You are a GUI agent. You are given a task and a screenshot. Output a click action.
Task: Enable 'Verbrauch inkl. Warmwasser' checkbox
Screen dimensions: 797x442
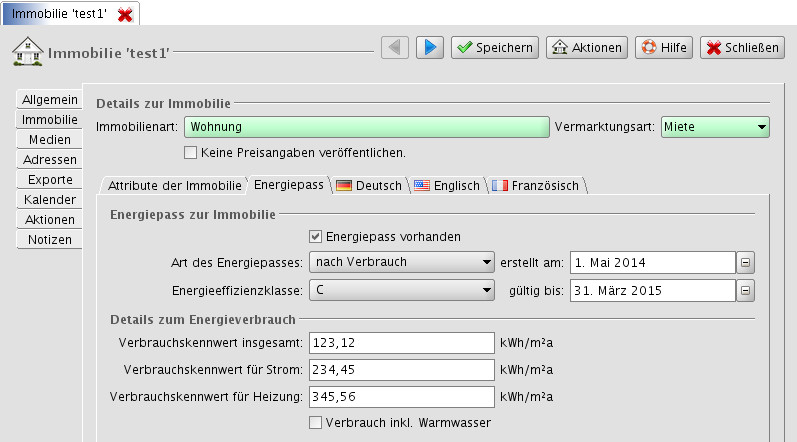(317, 423)
